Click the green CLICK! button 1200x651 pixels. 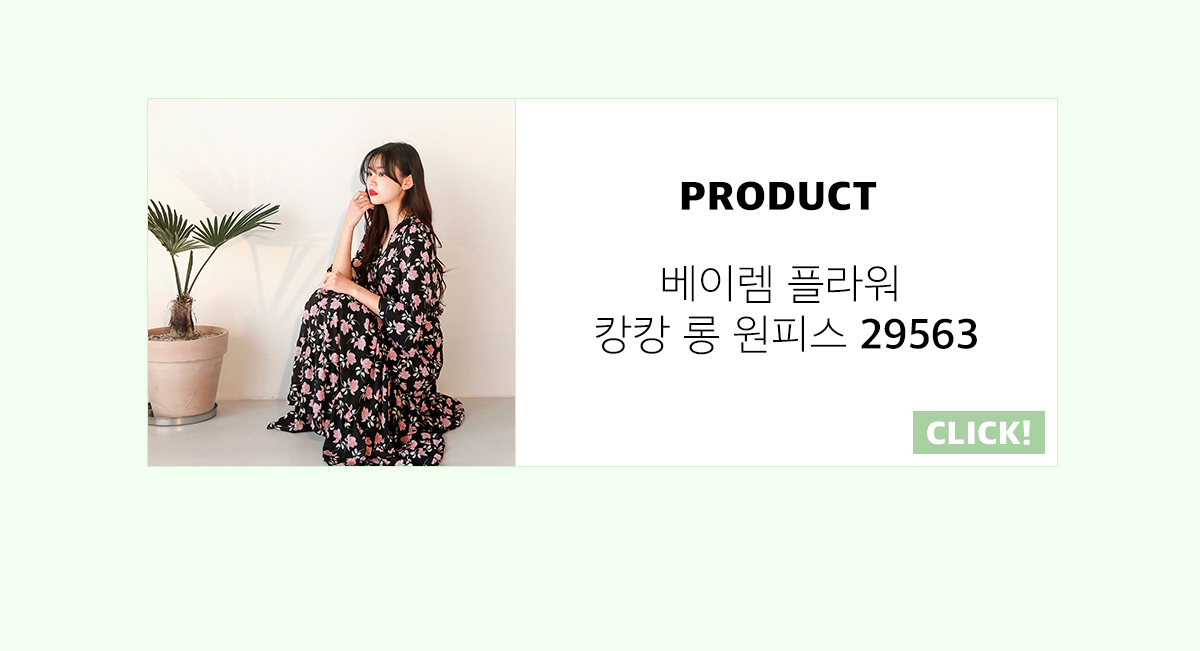pyautogui.click(x=978, y=432)
